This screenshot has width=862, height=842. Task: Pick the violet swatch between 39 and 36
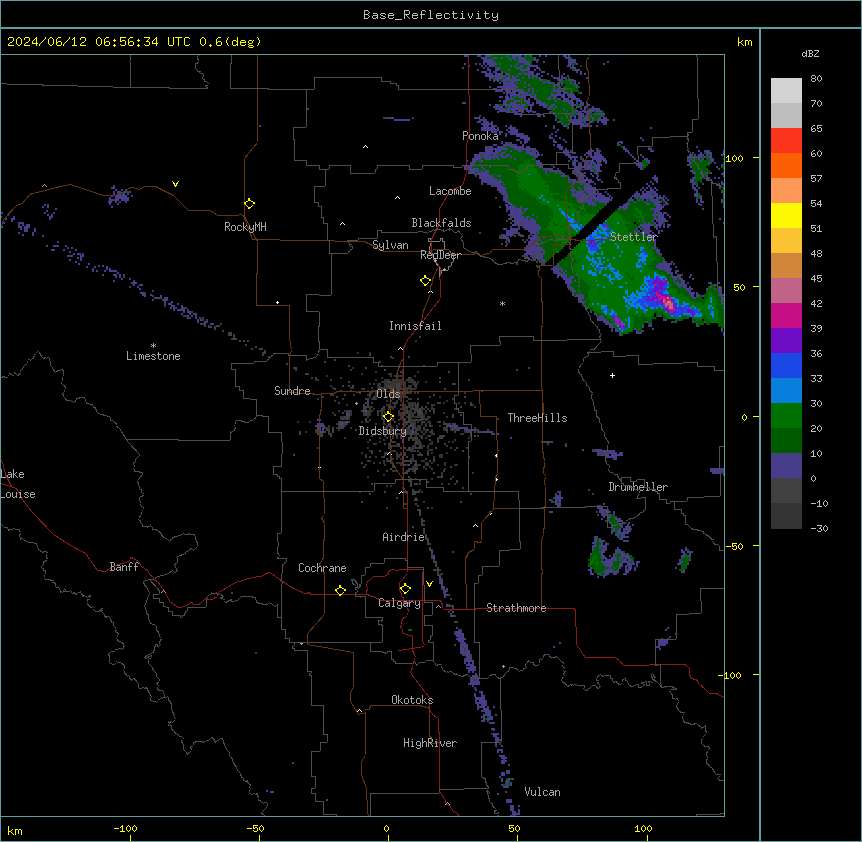[x=786, y=341]
